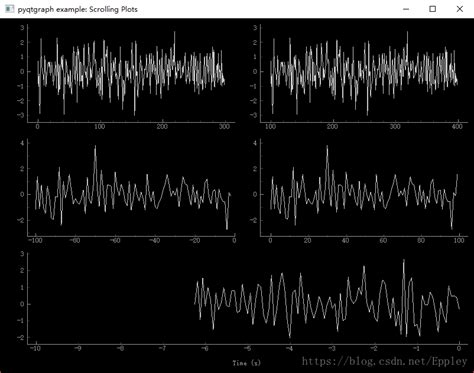The height and width of the screenshot is (373, 474).
Task: Click the 'pyqtgraph example: Scrolling Plots' title text
Action: pos(78,9)
